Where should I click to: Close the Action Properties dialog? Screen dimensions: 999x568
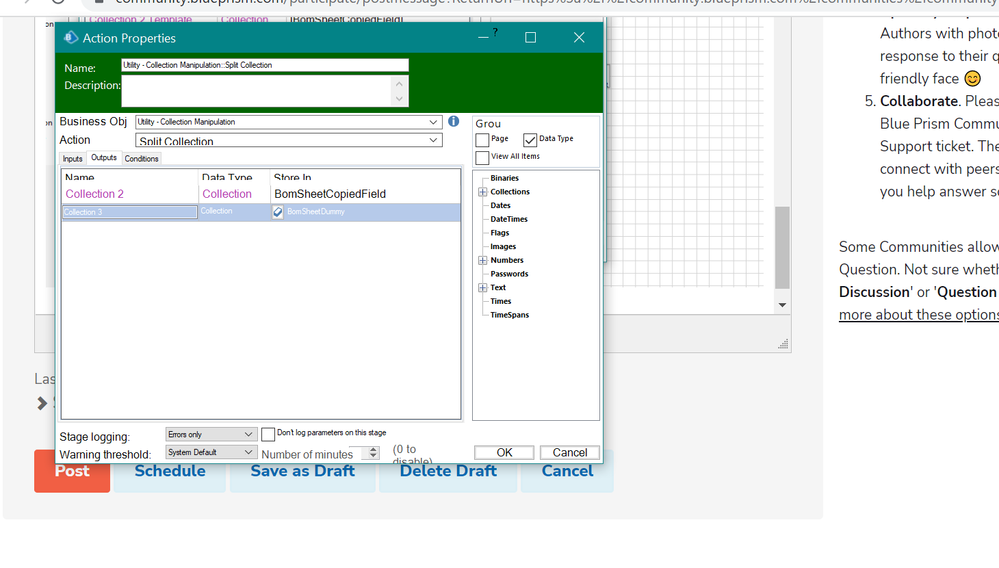(x=578, y=38)
